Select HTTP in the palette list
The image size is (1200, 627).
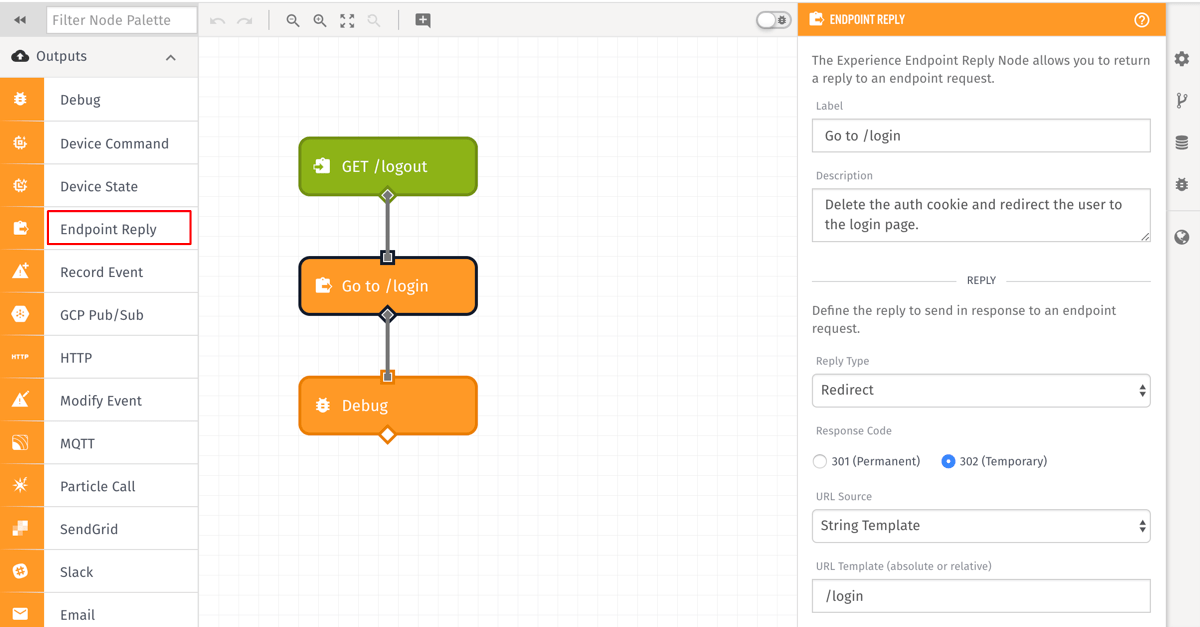(76, 357)
